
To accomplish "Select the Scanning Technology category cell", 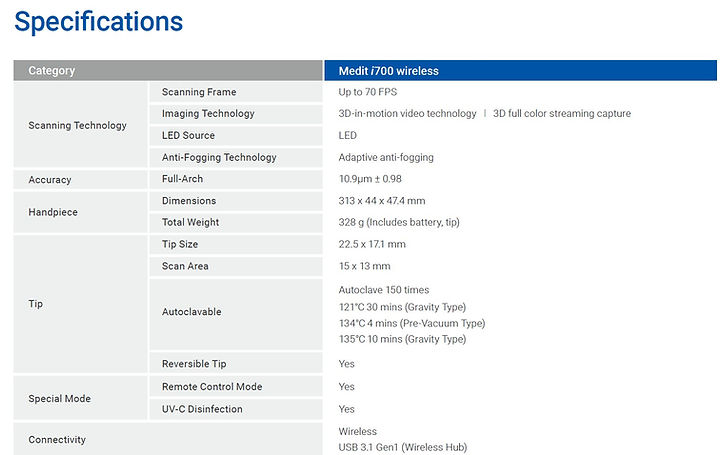I will tap(80, 125).
